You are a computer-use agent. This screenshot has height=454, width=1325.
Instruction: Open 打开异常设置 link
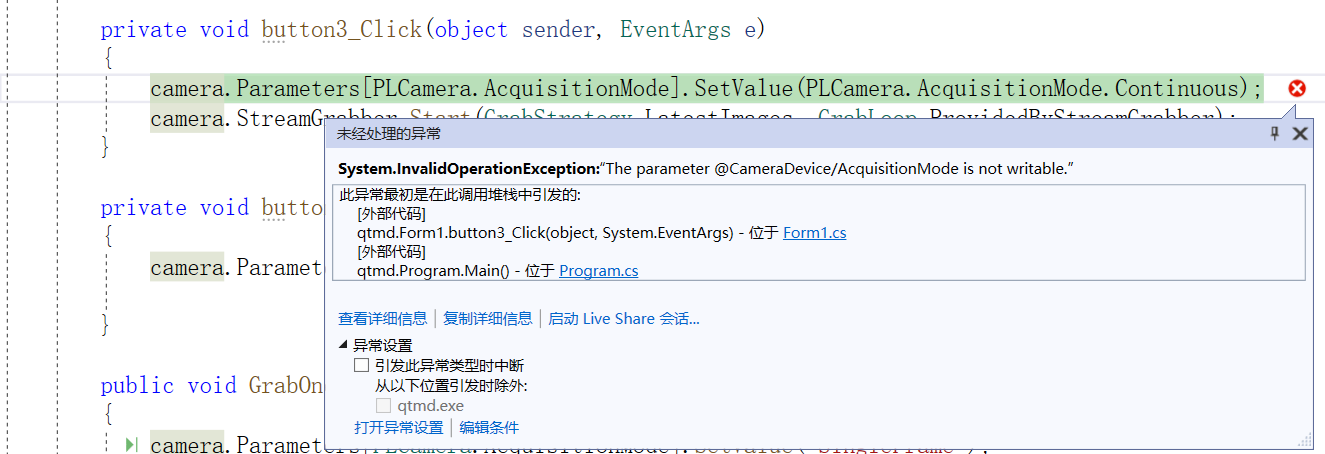398,427
